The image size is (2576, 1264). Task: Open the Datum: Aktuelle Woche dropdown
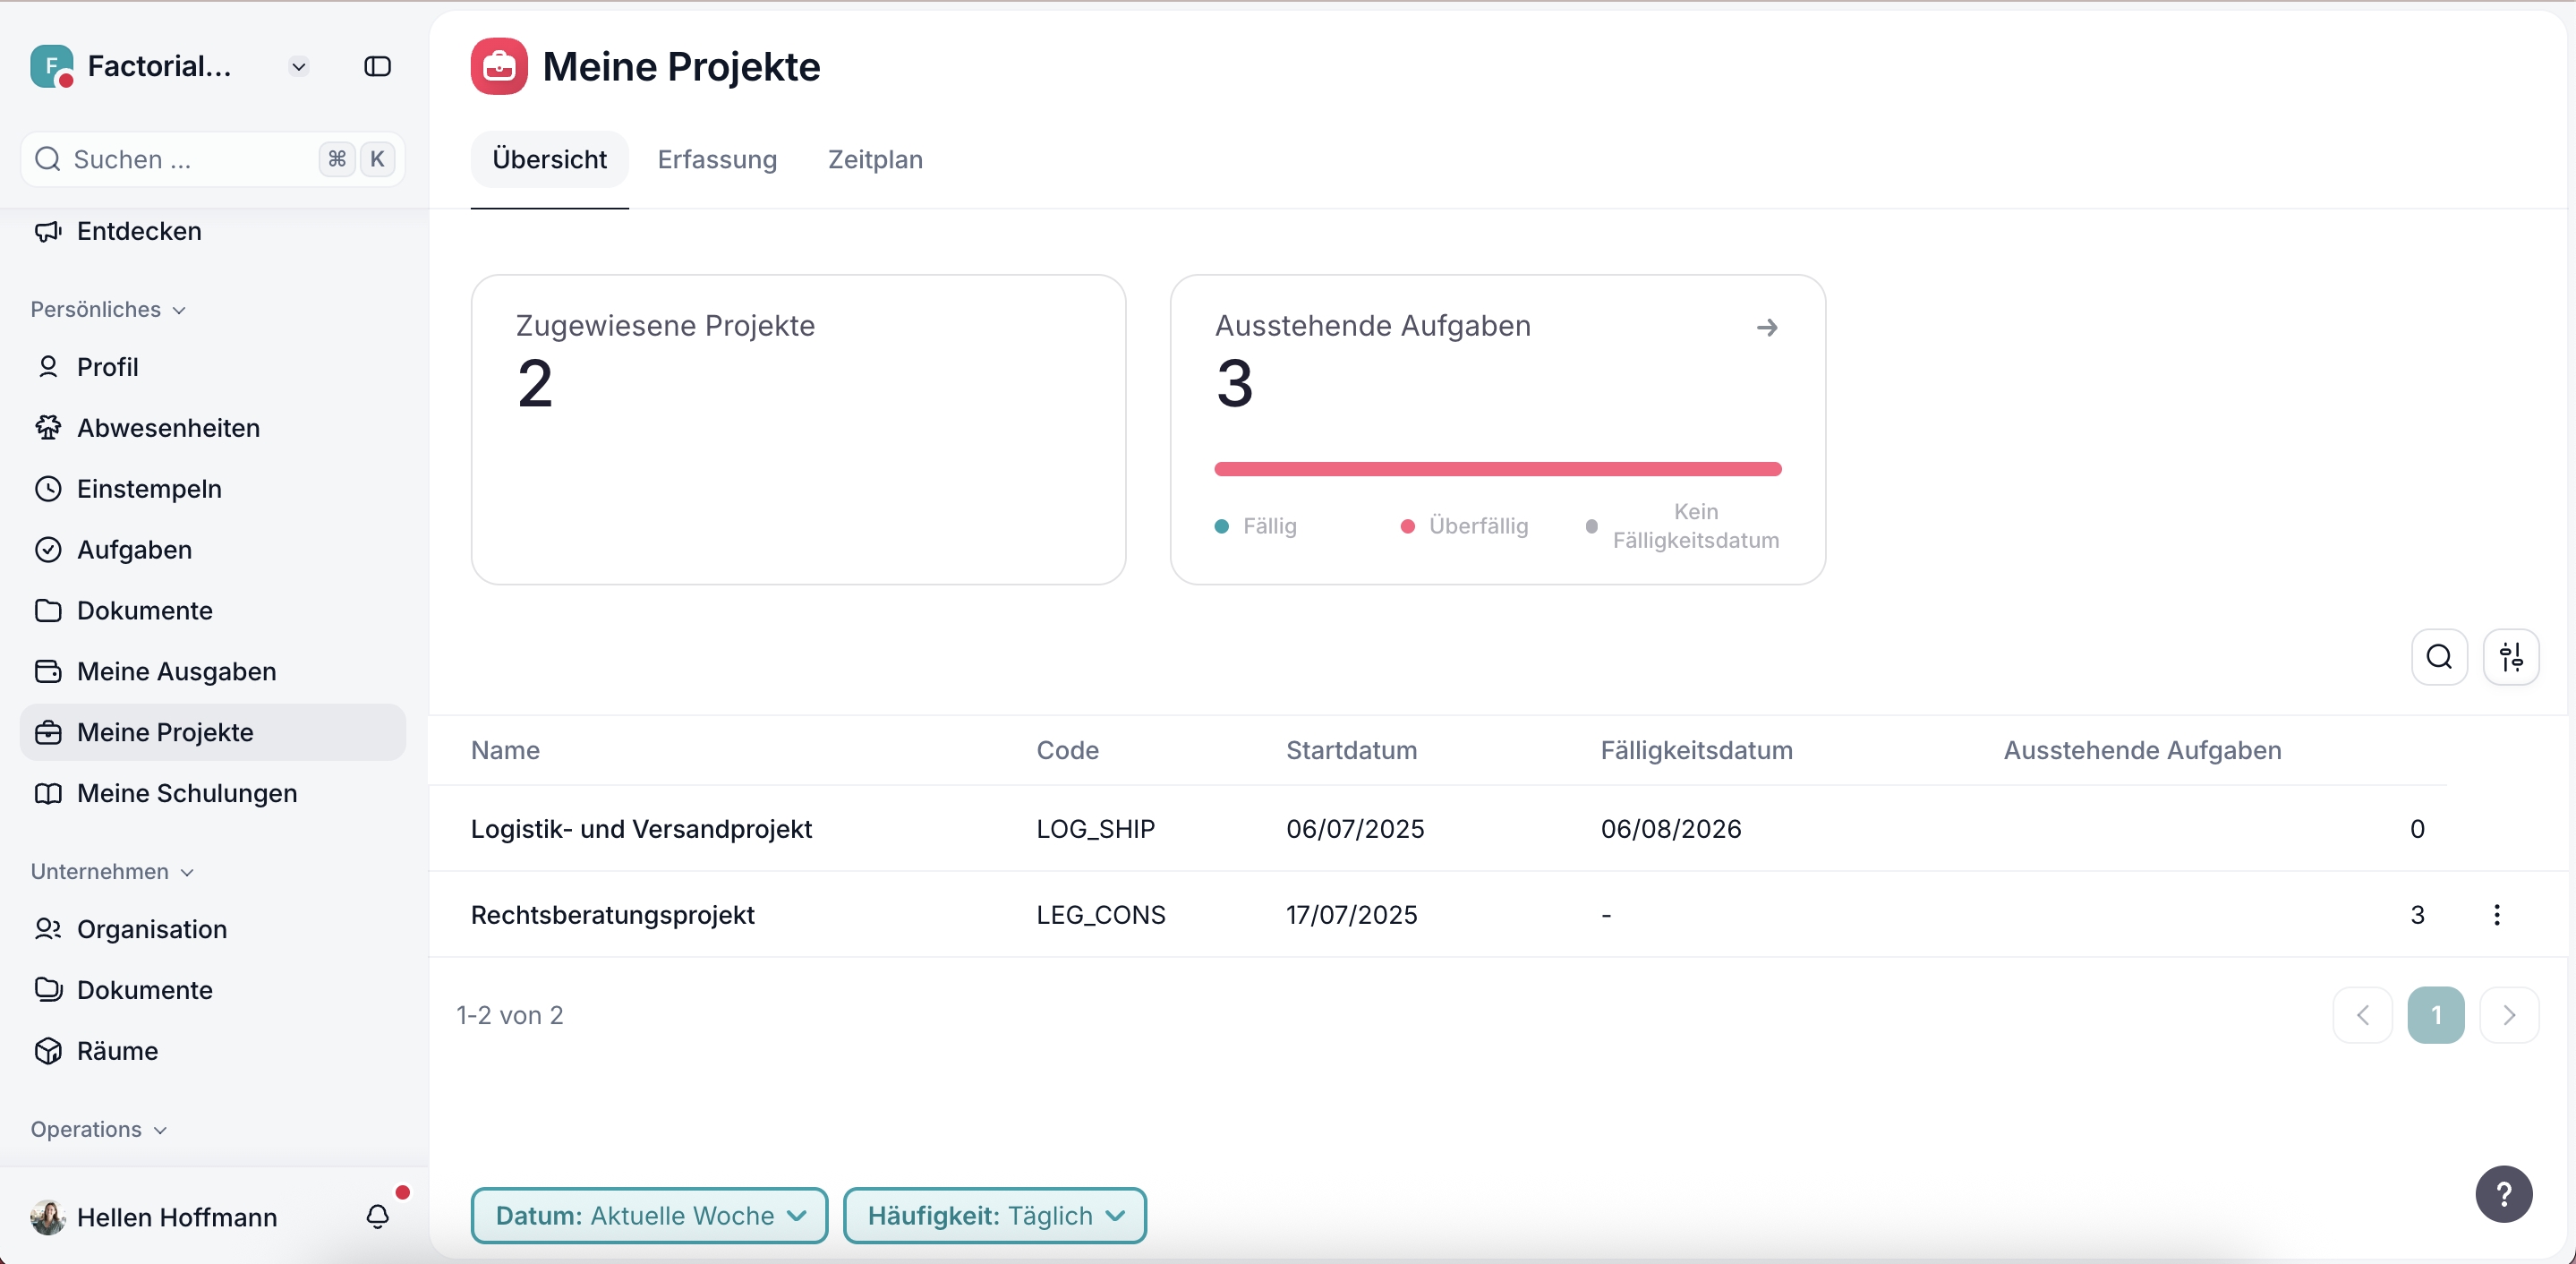pyautogui.click(x=649, y=1216)
